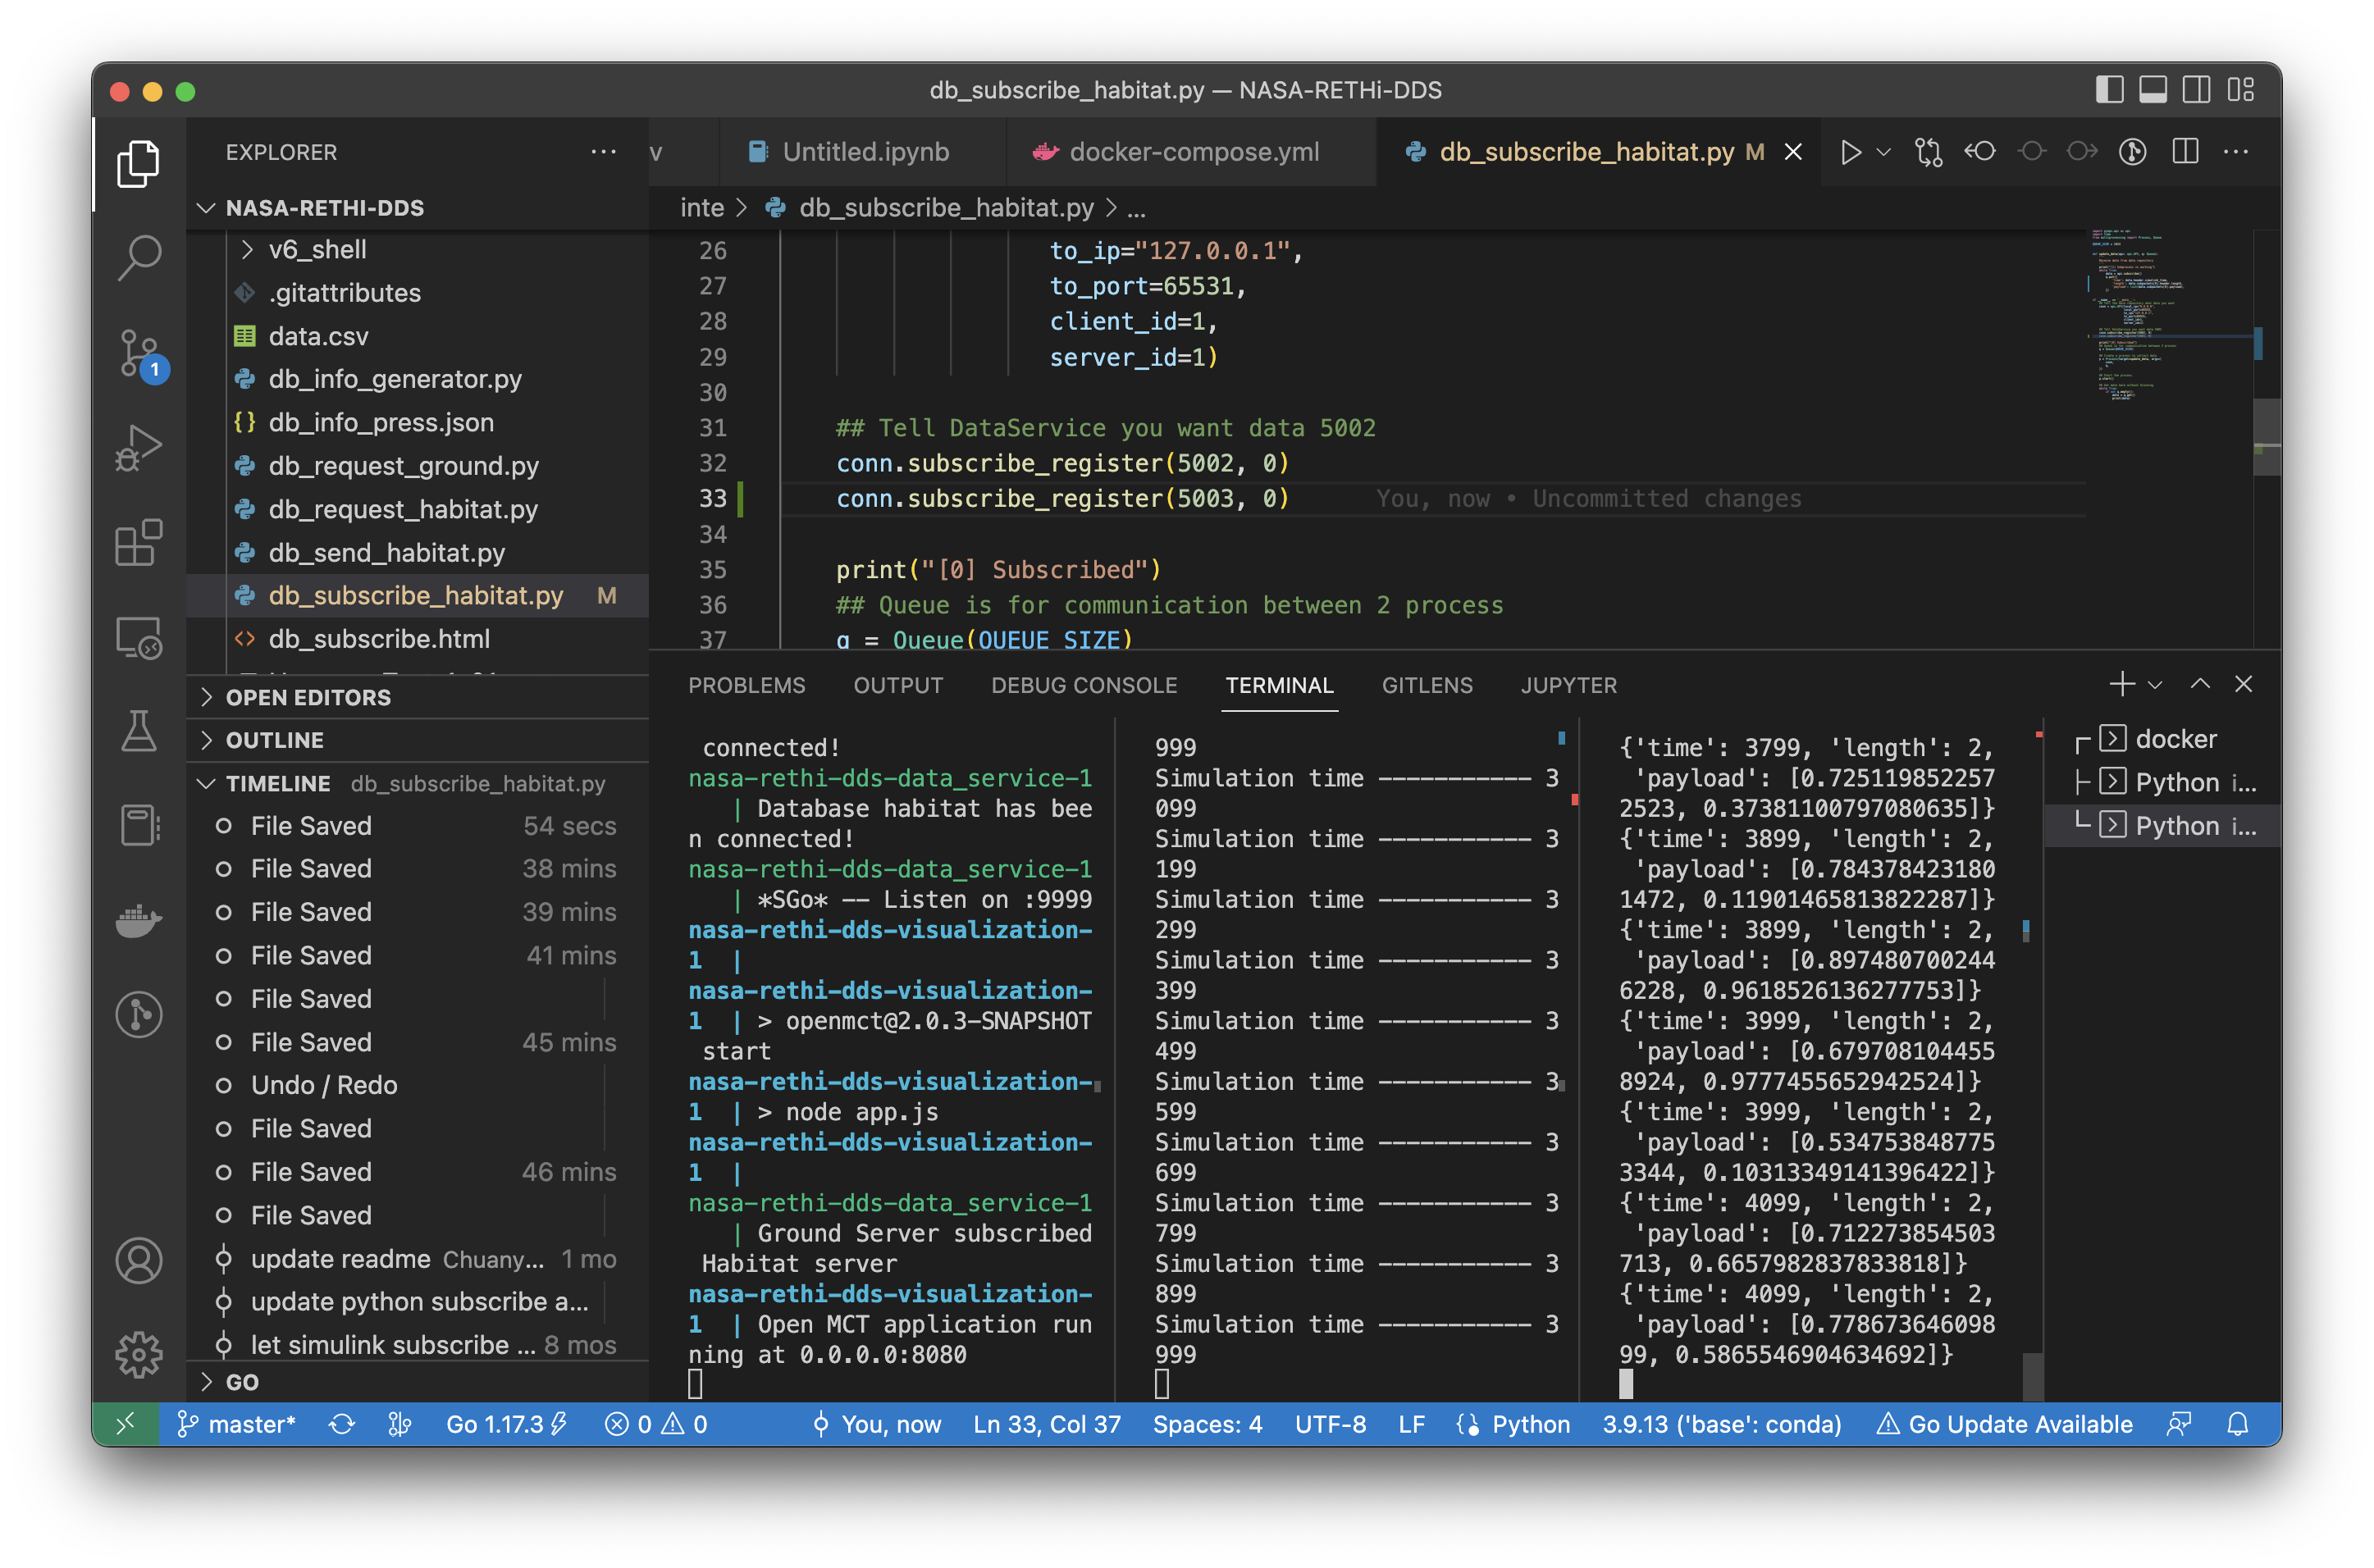
Task: Open db_send_habitat.py in the explorer
Action: click(386, 552)
